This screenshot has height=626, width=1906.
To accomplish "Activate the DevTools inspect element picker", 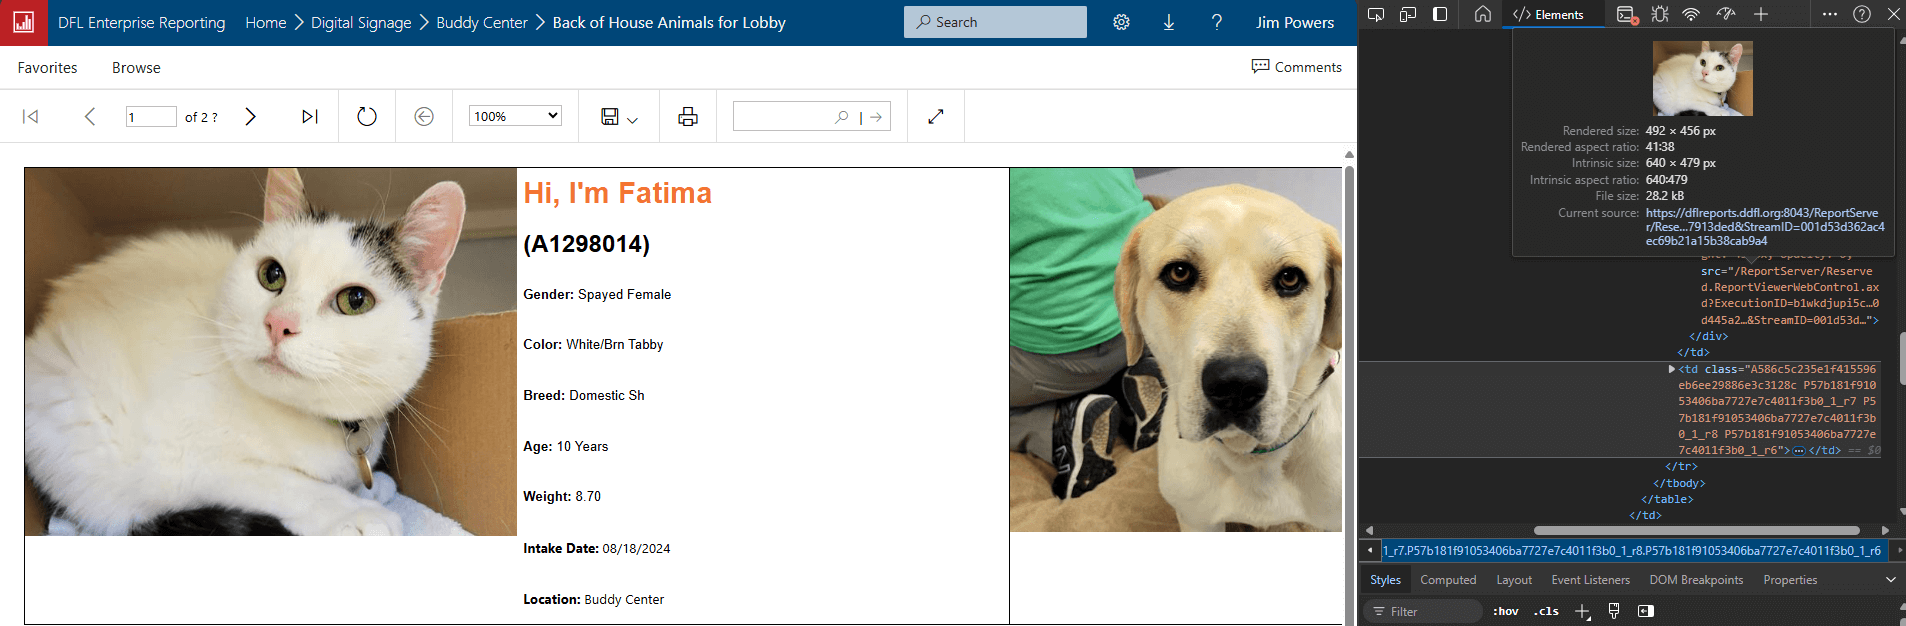I will (1376, 14).
